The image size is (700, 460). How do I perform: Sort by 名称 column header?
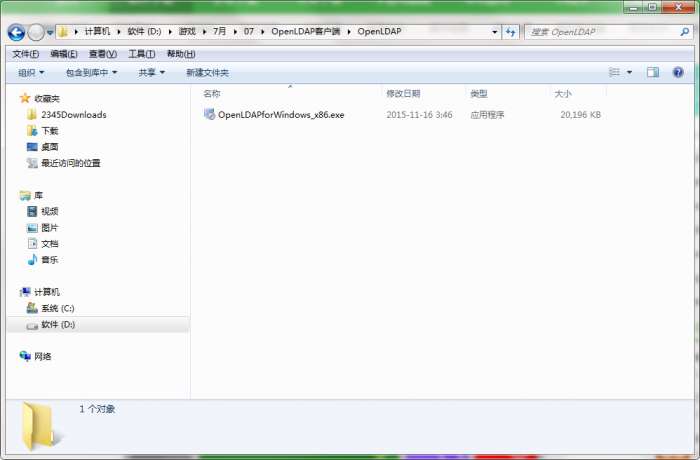[x=212, y=94]
